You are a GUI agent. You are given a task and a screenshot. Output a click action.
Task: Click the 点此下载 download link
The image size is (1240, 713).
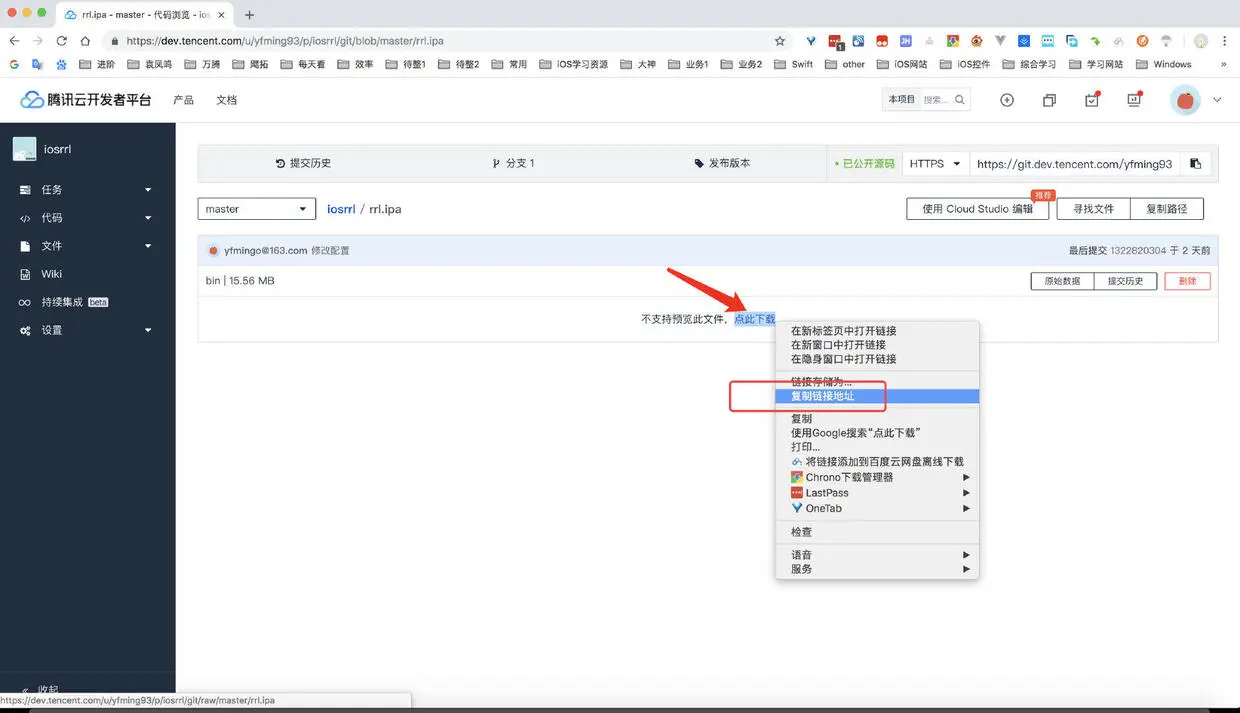point(754,319)
